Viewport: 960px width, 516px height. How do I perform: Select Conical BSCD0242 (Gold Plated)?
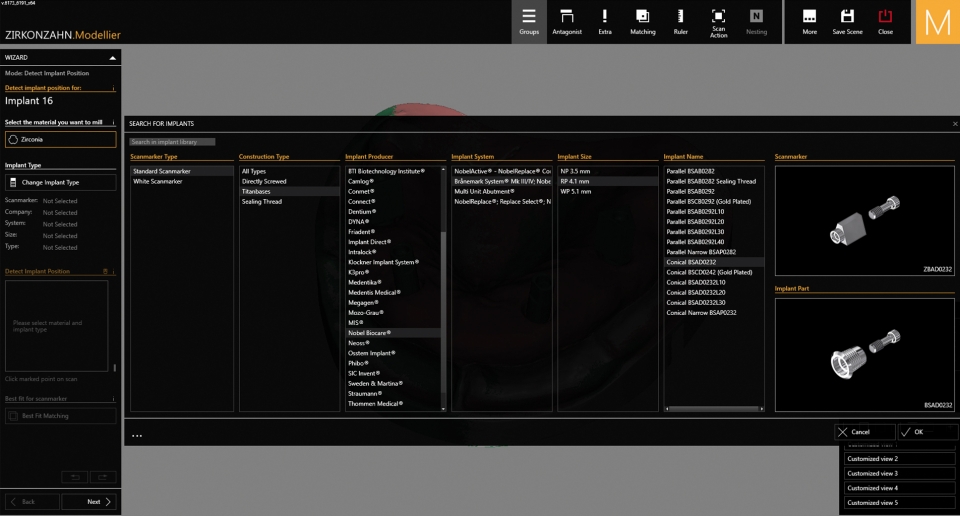pyautogui.click(x=714, y=272)
